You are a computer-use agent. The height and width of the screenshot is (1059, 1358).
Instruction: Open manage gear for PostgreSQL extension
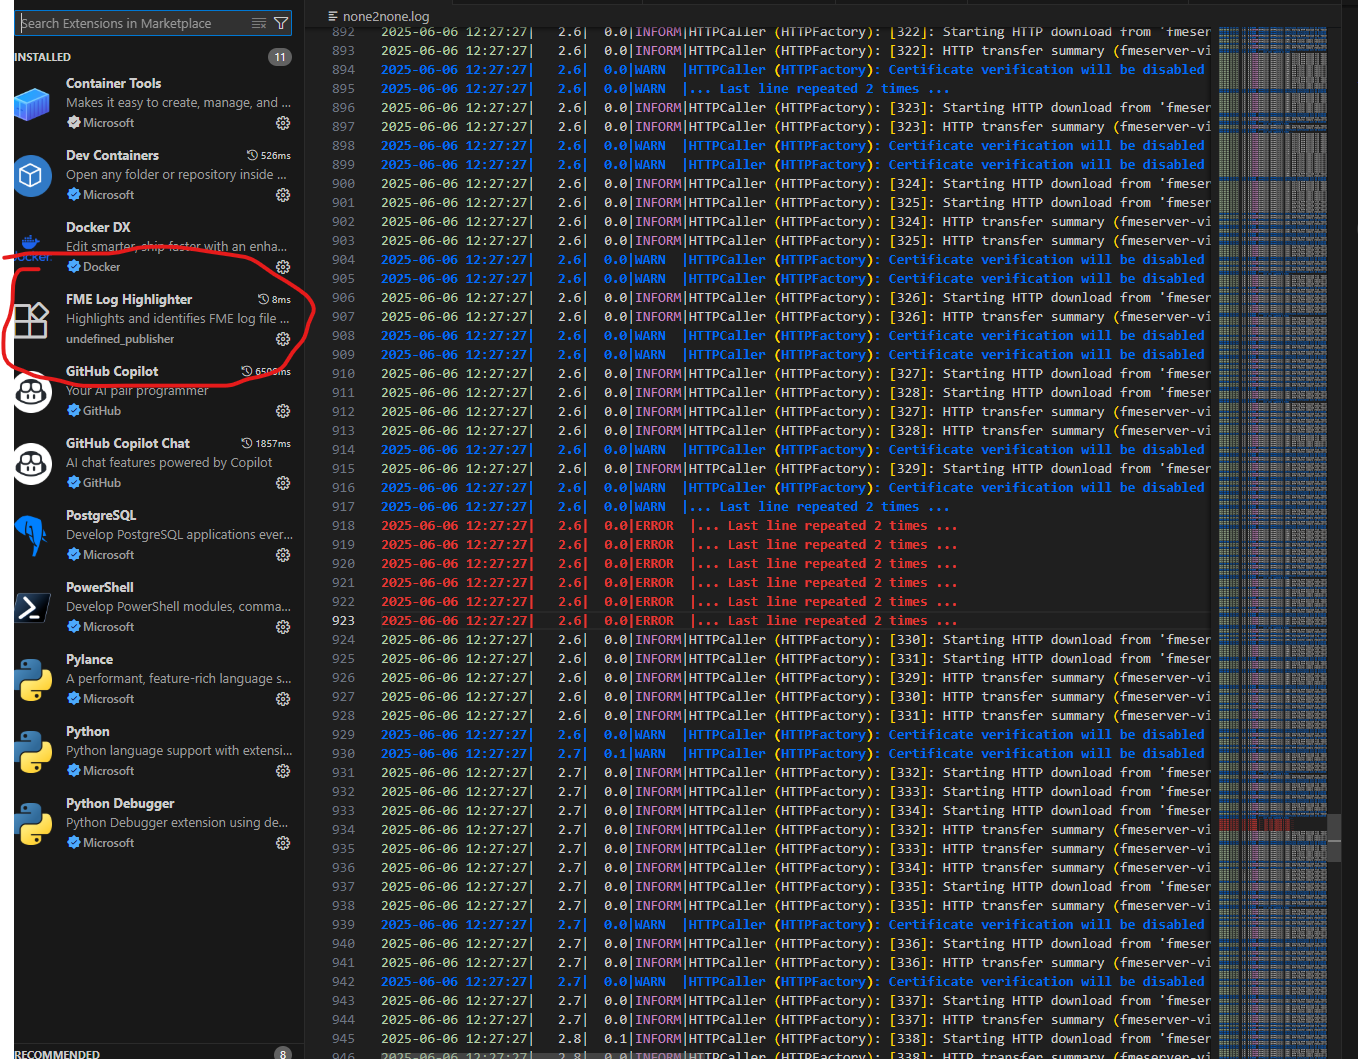pyautogui.click(x=283, y=555)
